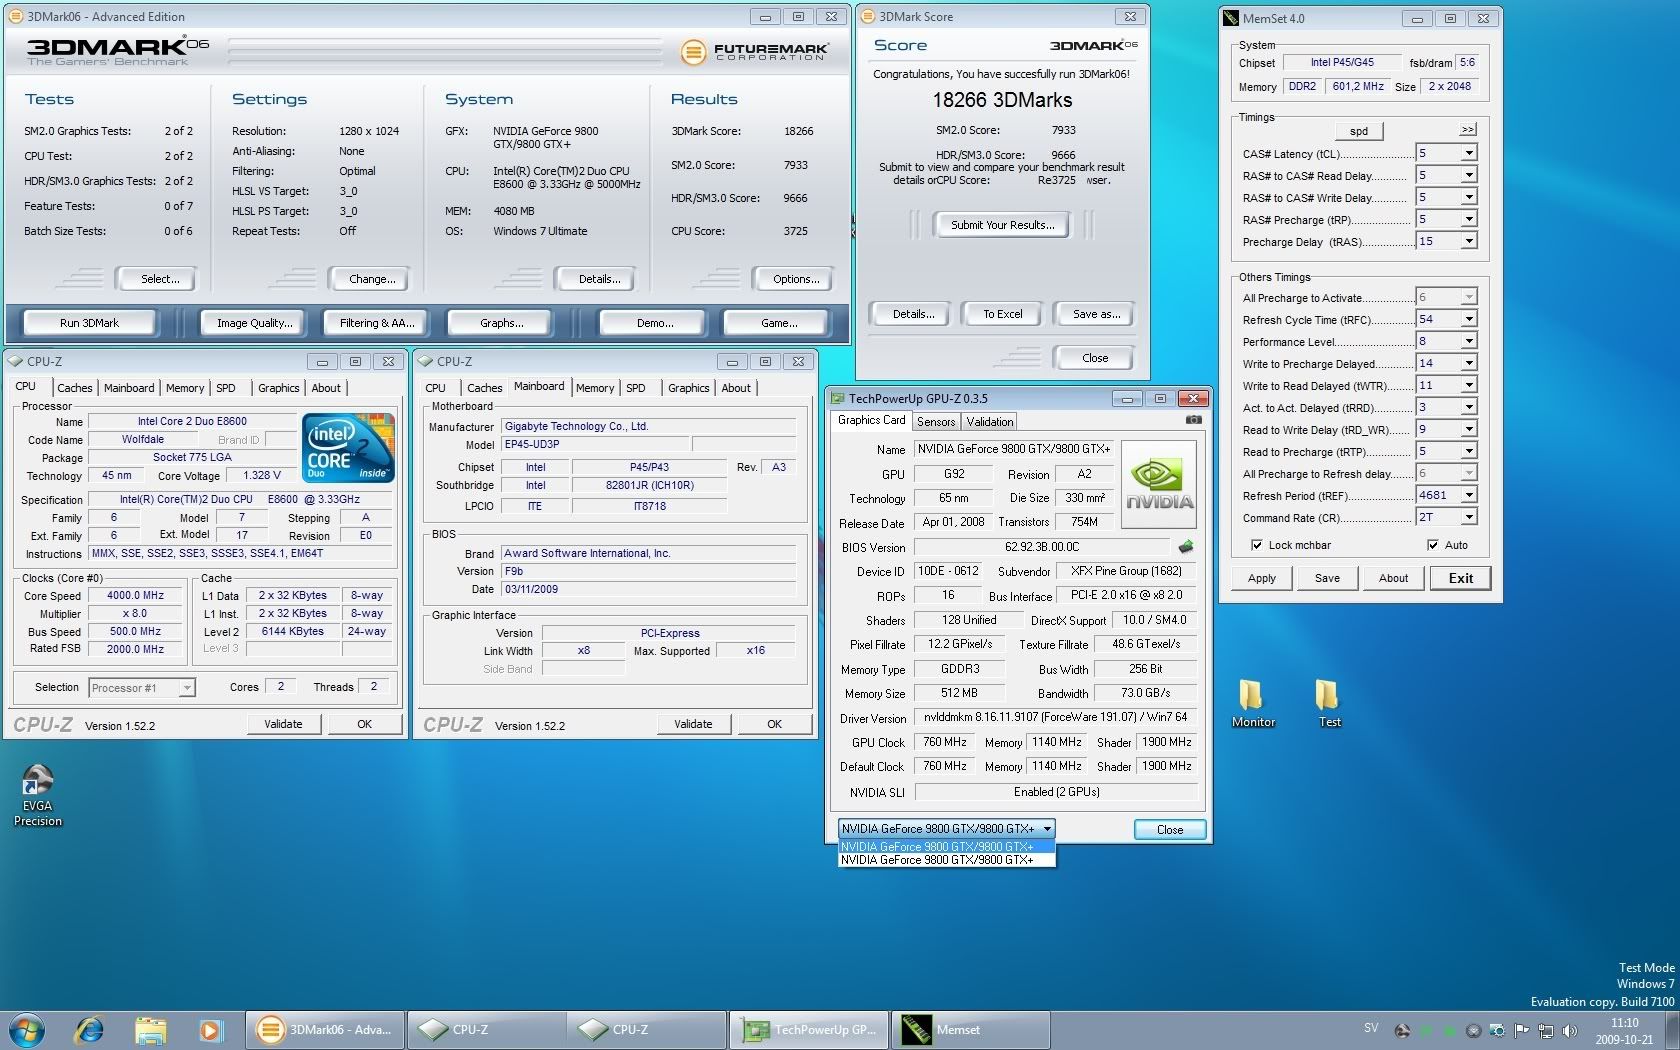Click the Options... button in Results section
The image size is (1680, 1050).
pos(796,279)
